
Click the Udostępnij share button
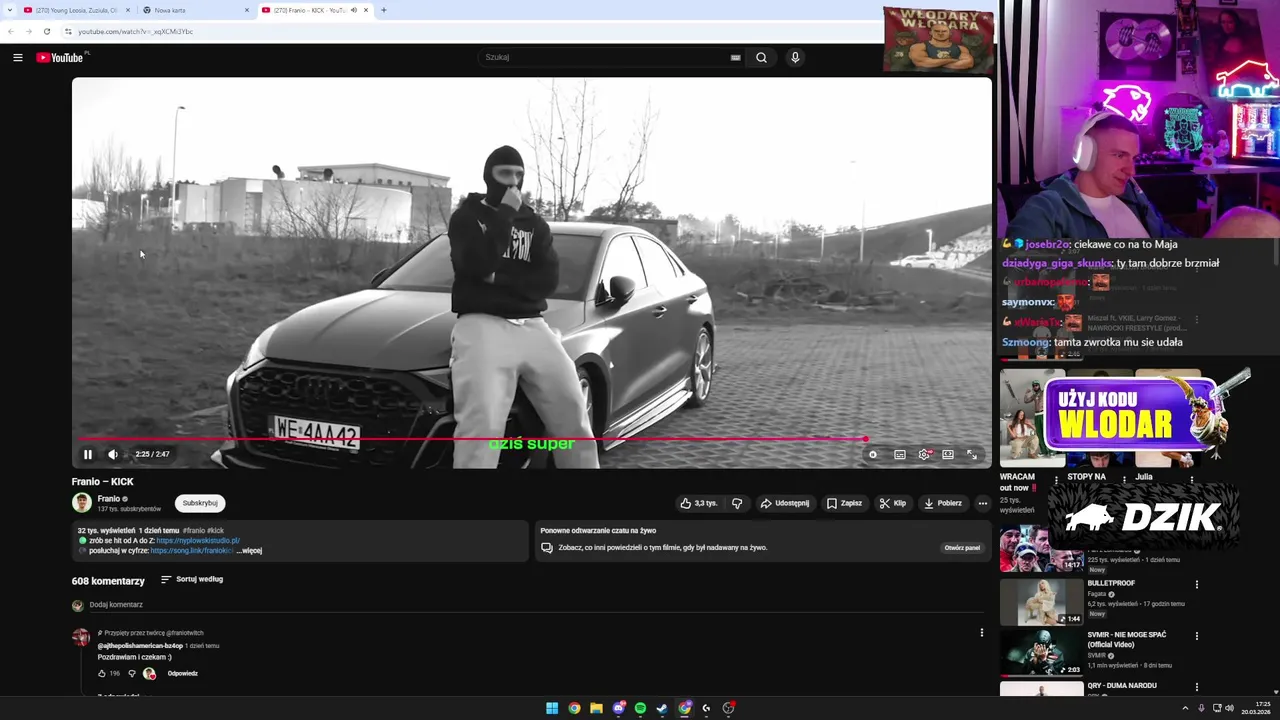(x=784, y=503)
